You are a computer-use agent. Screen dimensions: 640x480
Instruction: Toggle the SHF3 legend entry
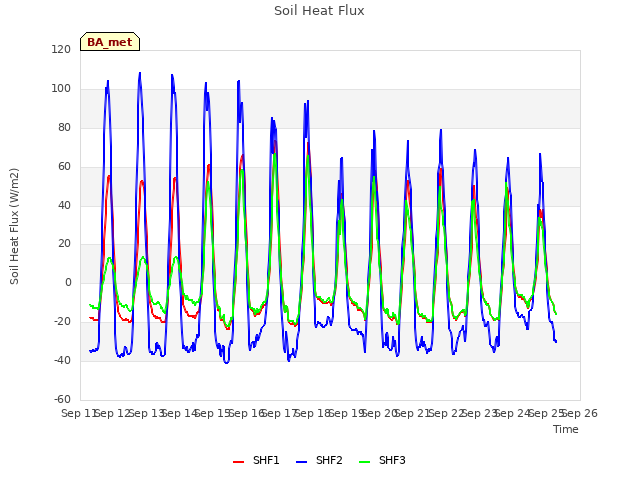(382, 460)
